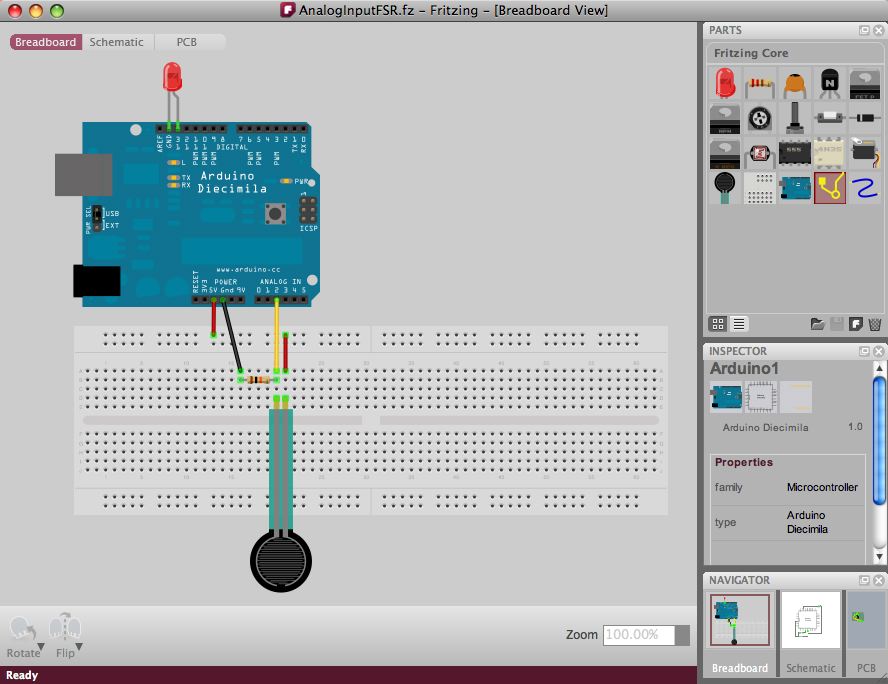Select the selected jumper/trace part in the bin
Image resolution: width=888 pixels, height=684 pixels.
(830, 187)
